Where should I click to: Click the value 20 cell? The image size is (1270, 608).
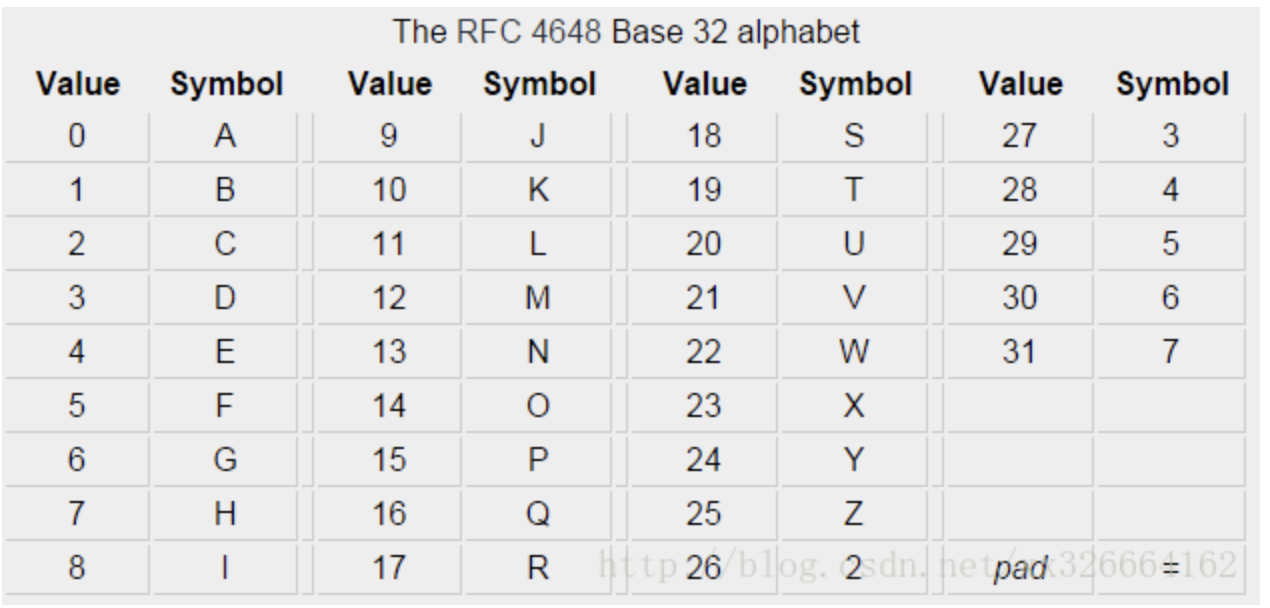click(705, 244)
